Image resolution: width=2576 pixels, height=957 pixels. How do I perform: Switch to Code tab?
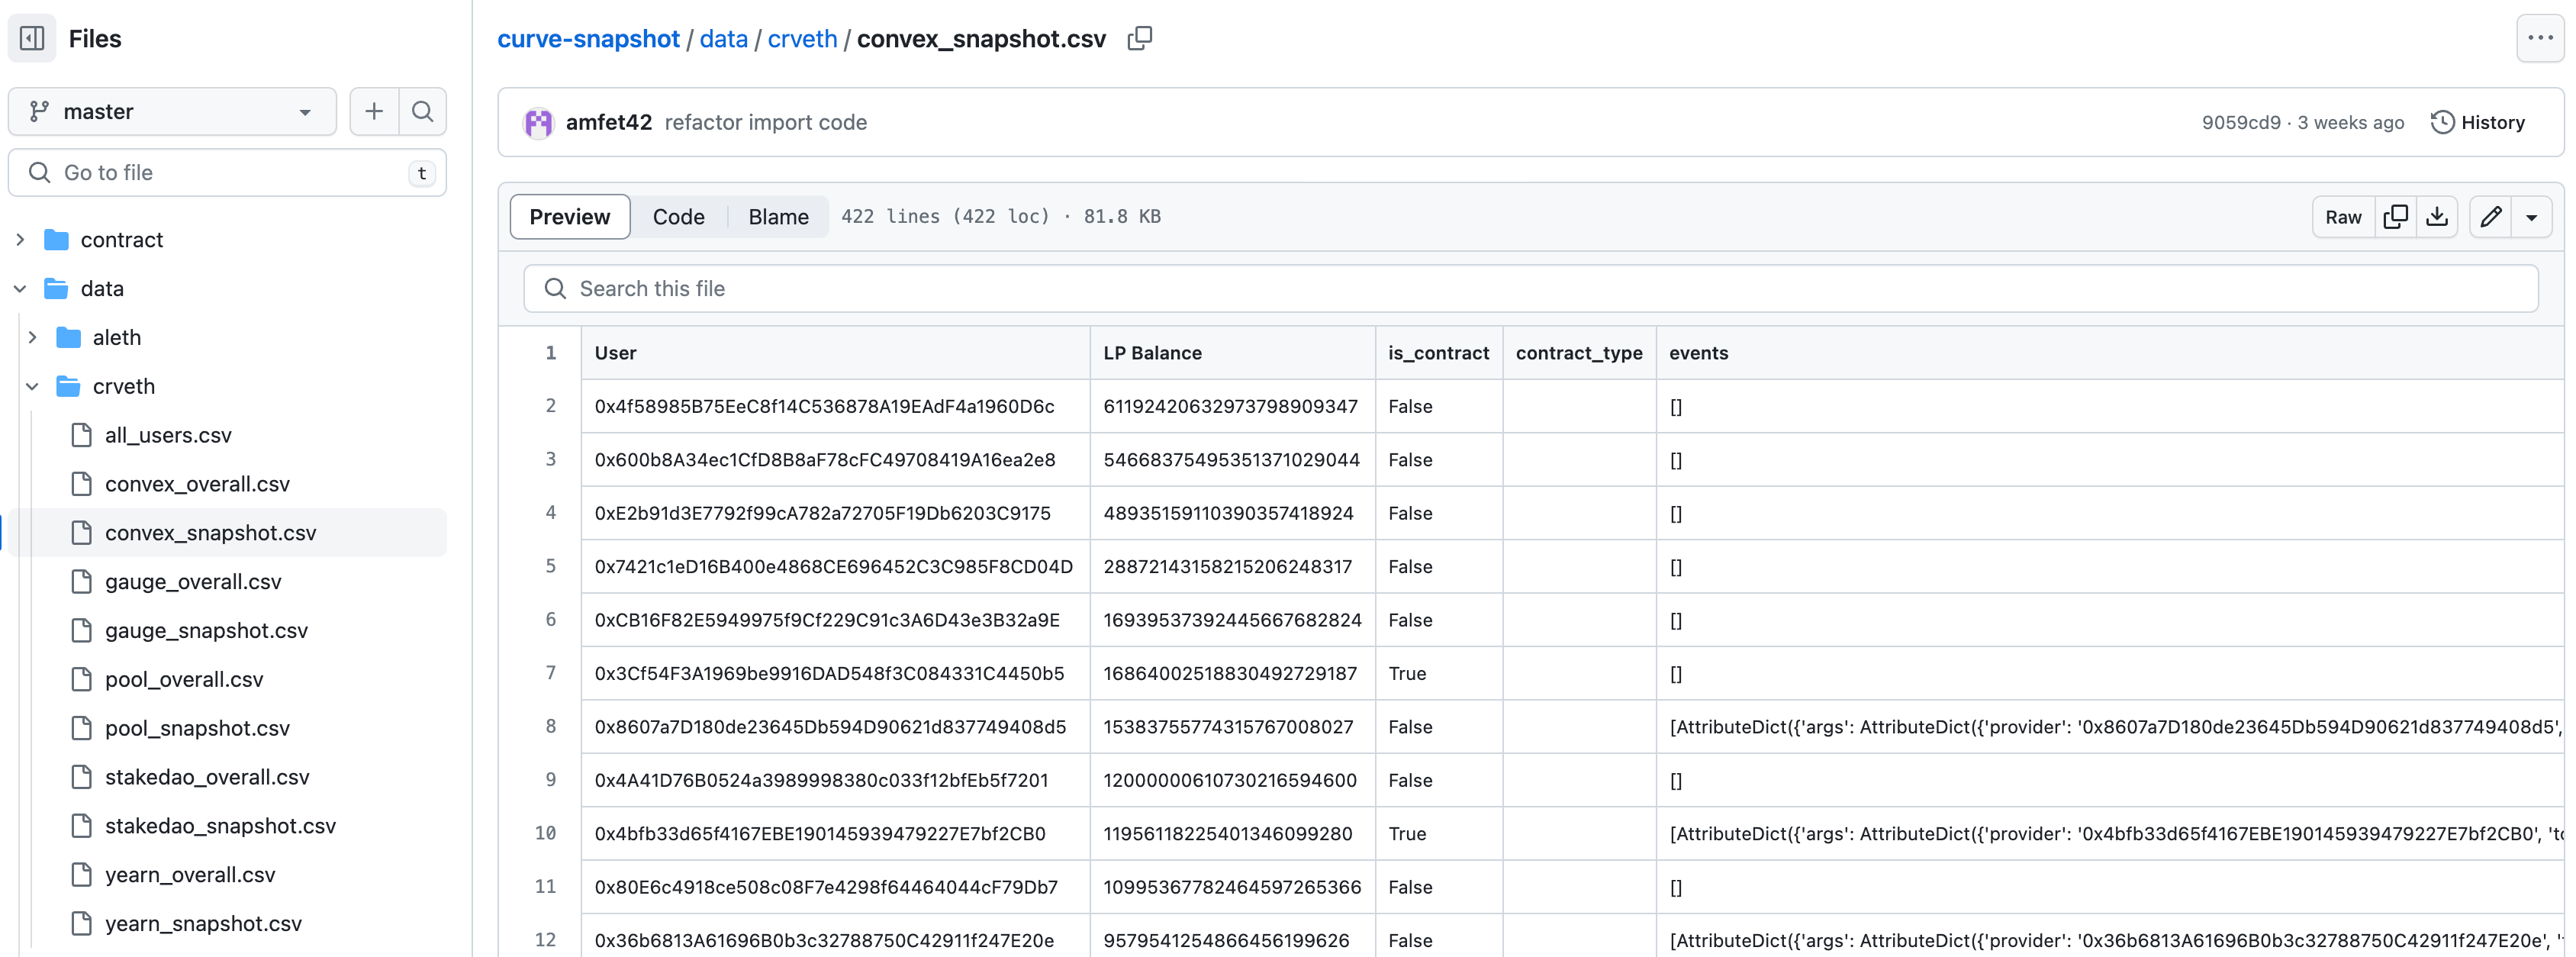point(678,217)
